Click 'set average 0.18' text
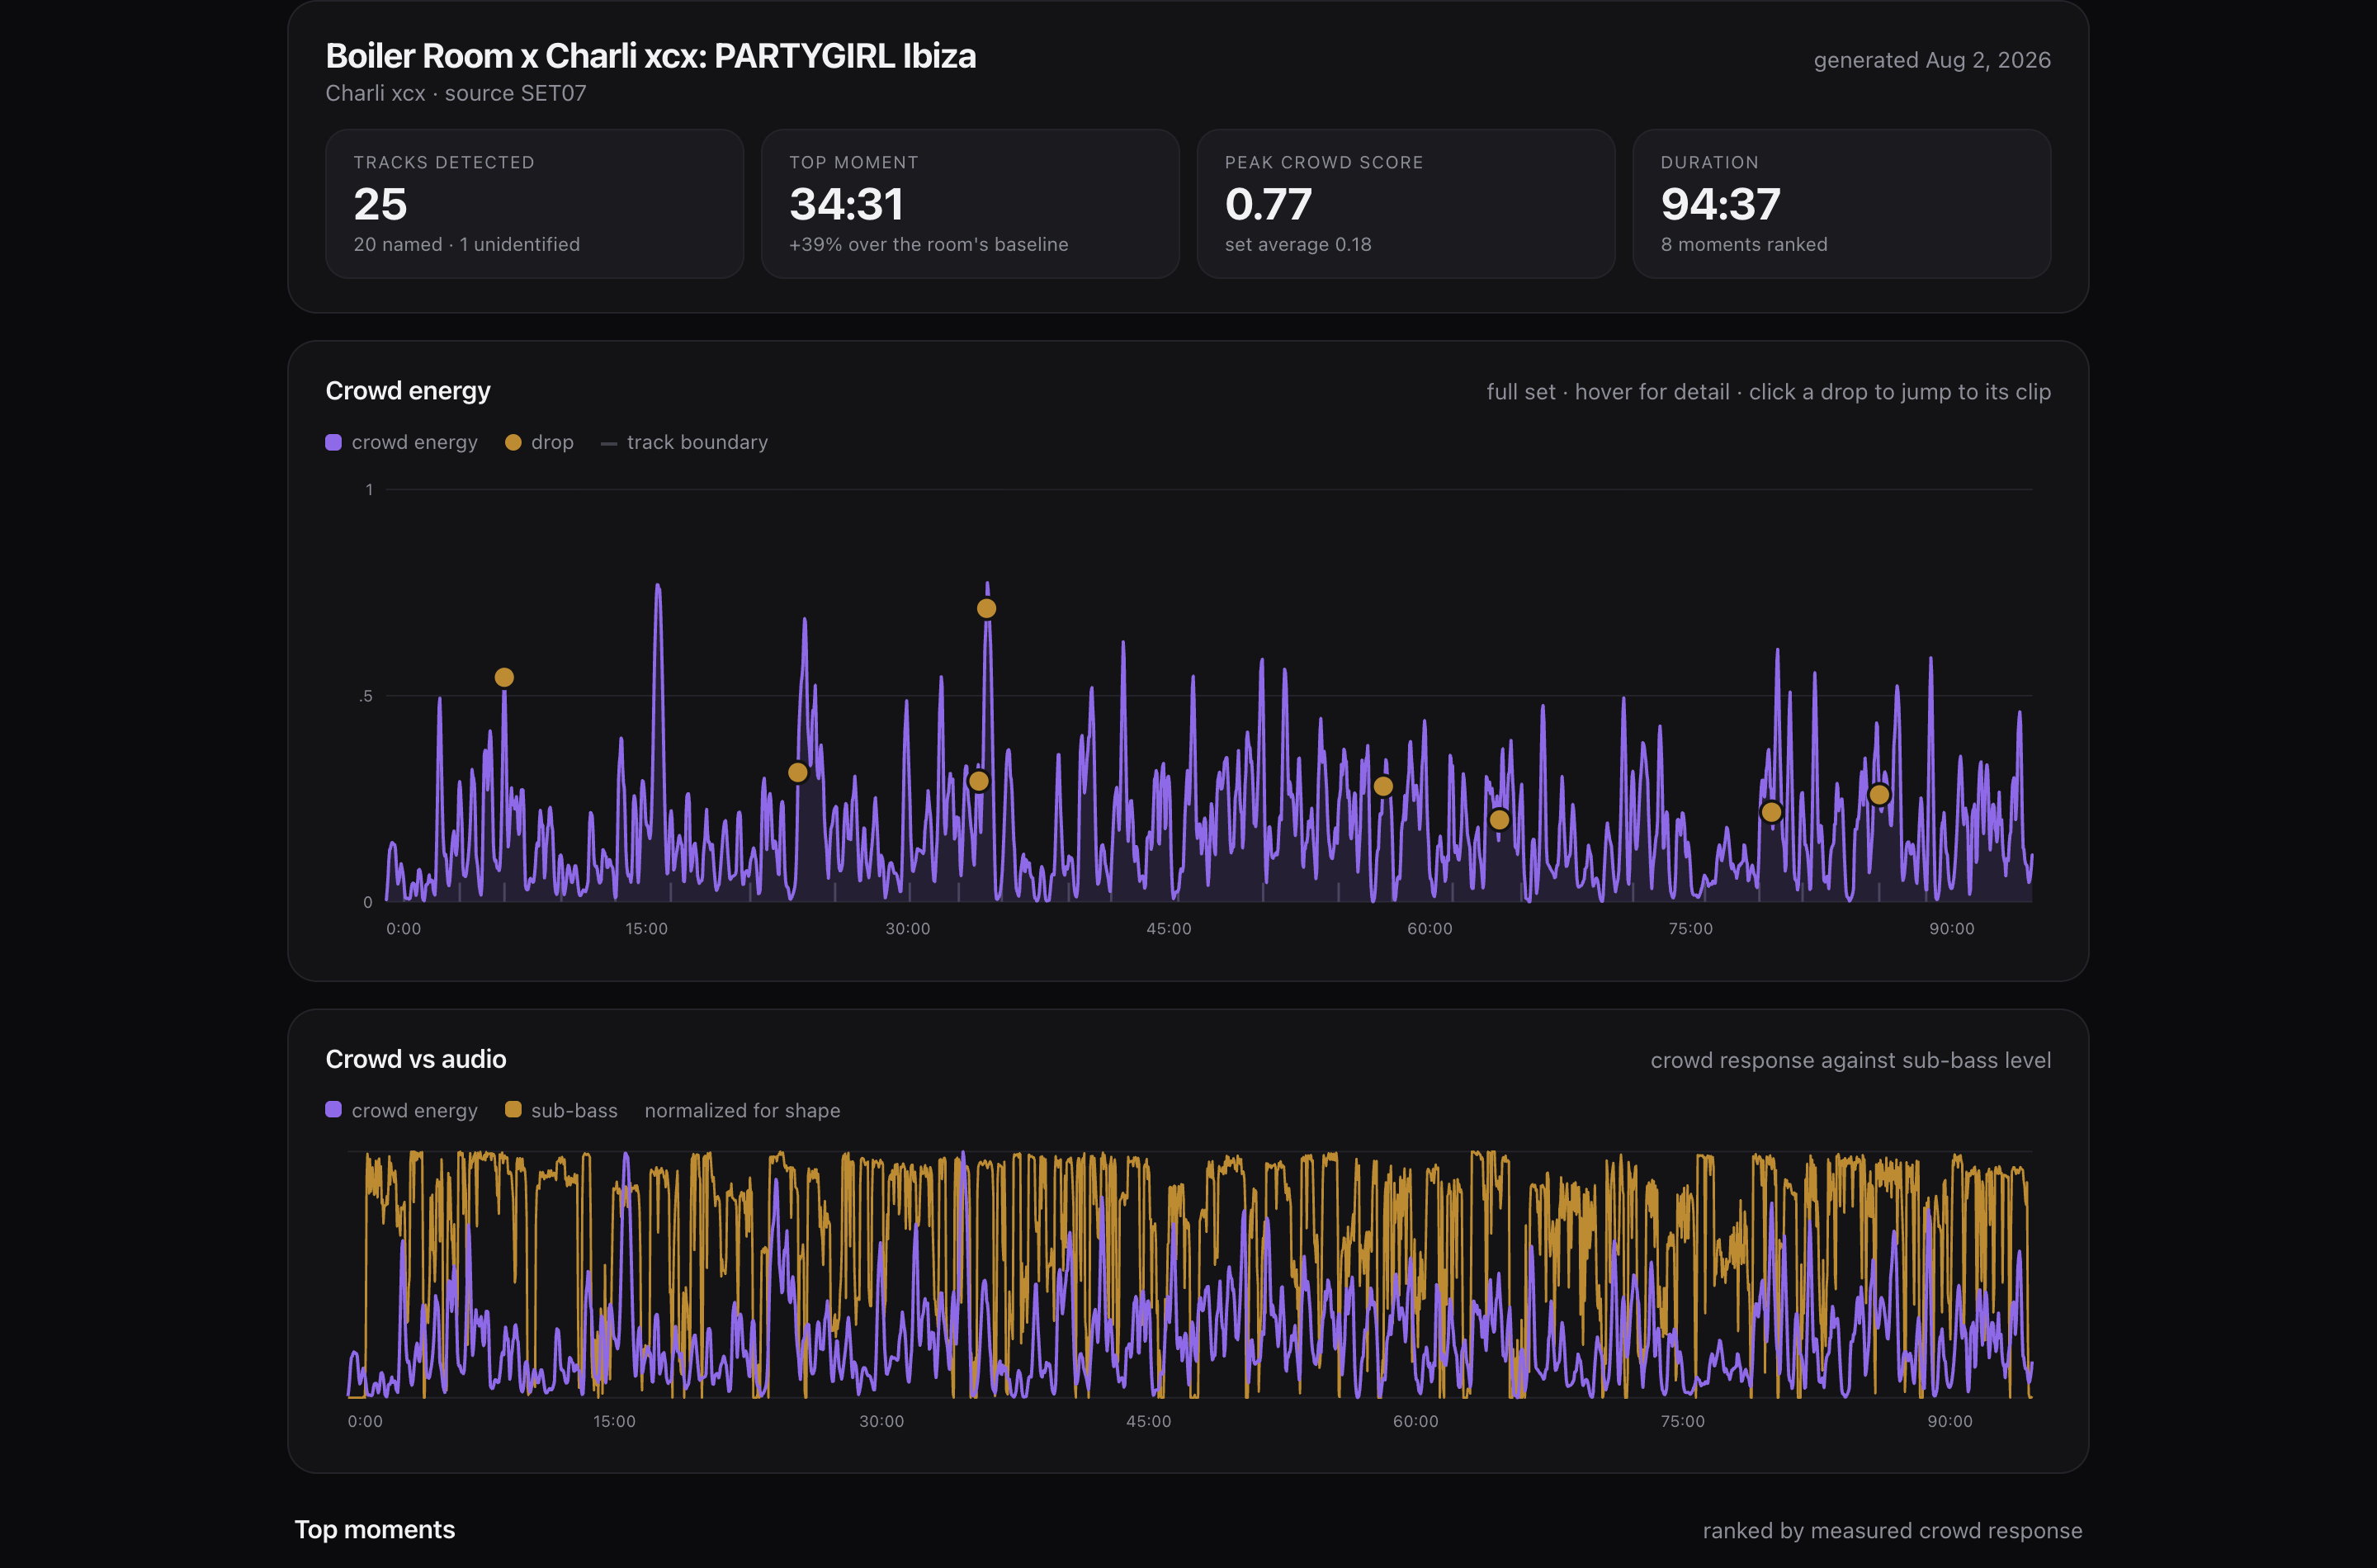 [x=1298, y=244]
